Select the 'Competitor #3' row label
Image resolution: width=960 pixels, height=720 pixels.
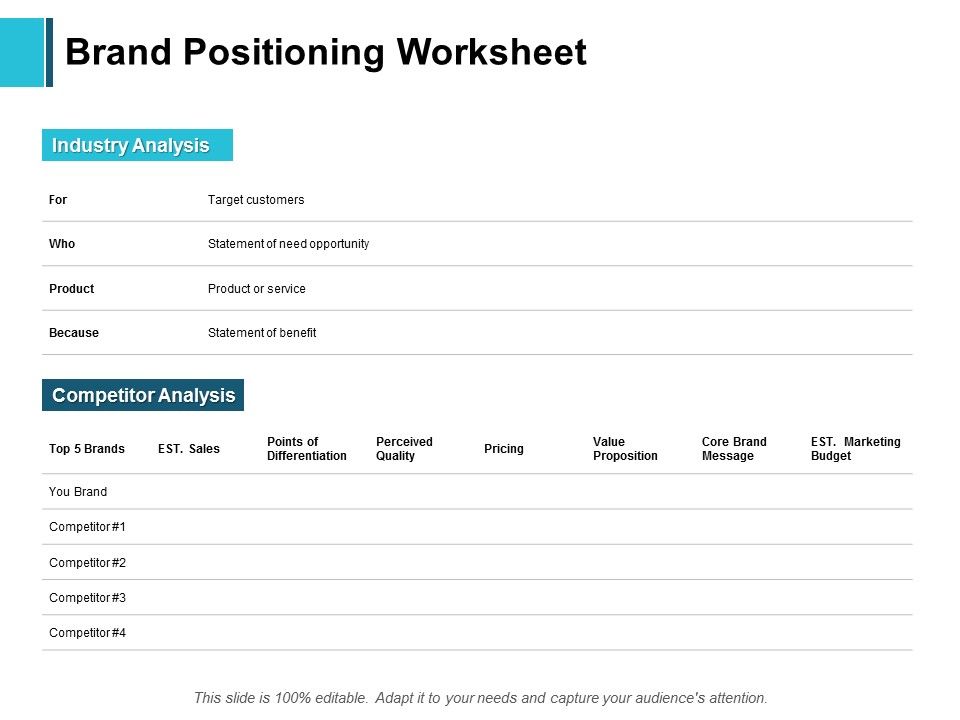coord(87,598)
